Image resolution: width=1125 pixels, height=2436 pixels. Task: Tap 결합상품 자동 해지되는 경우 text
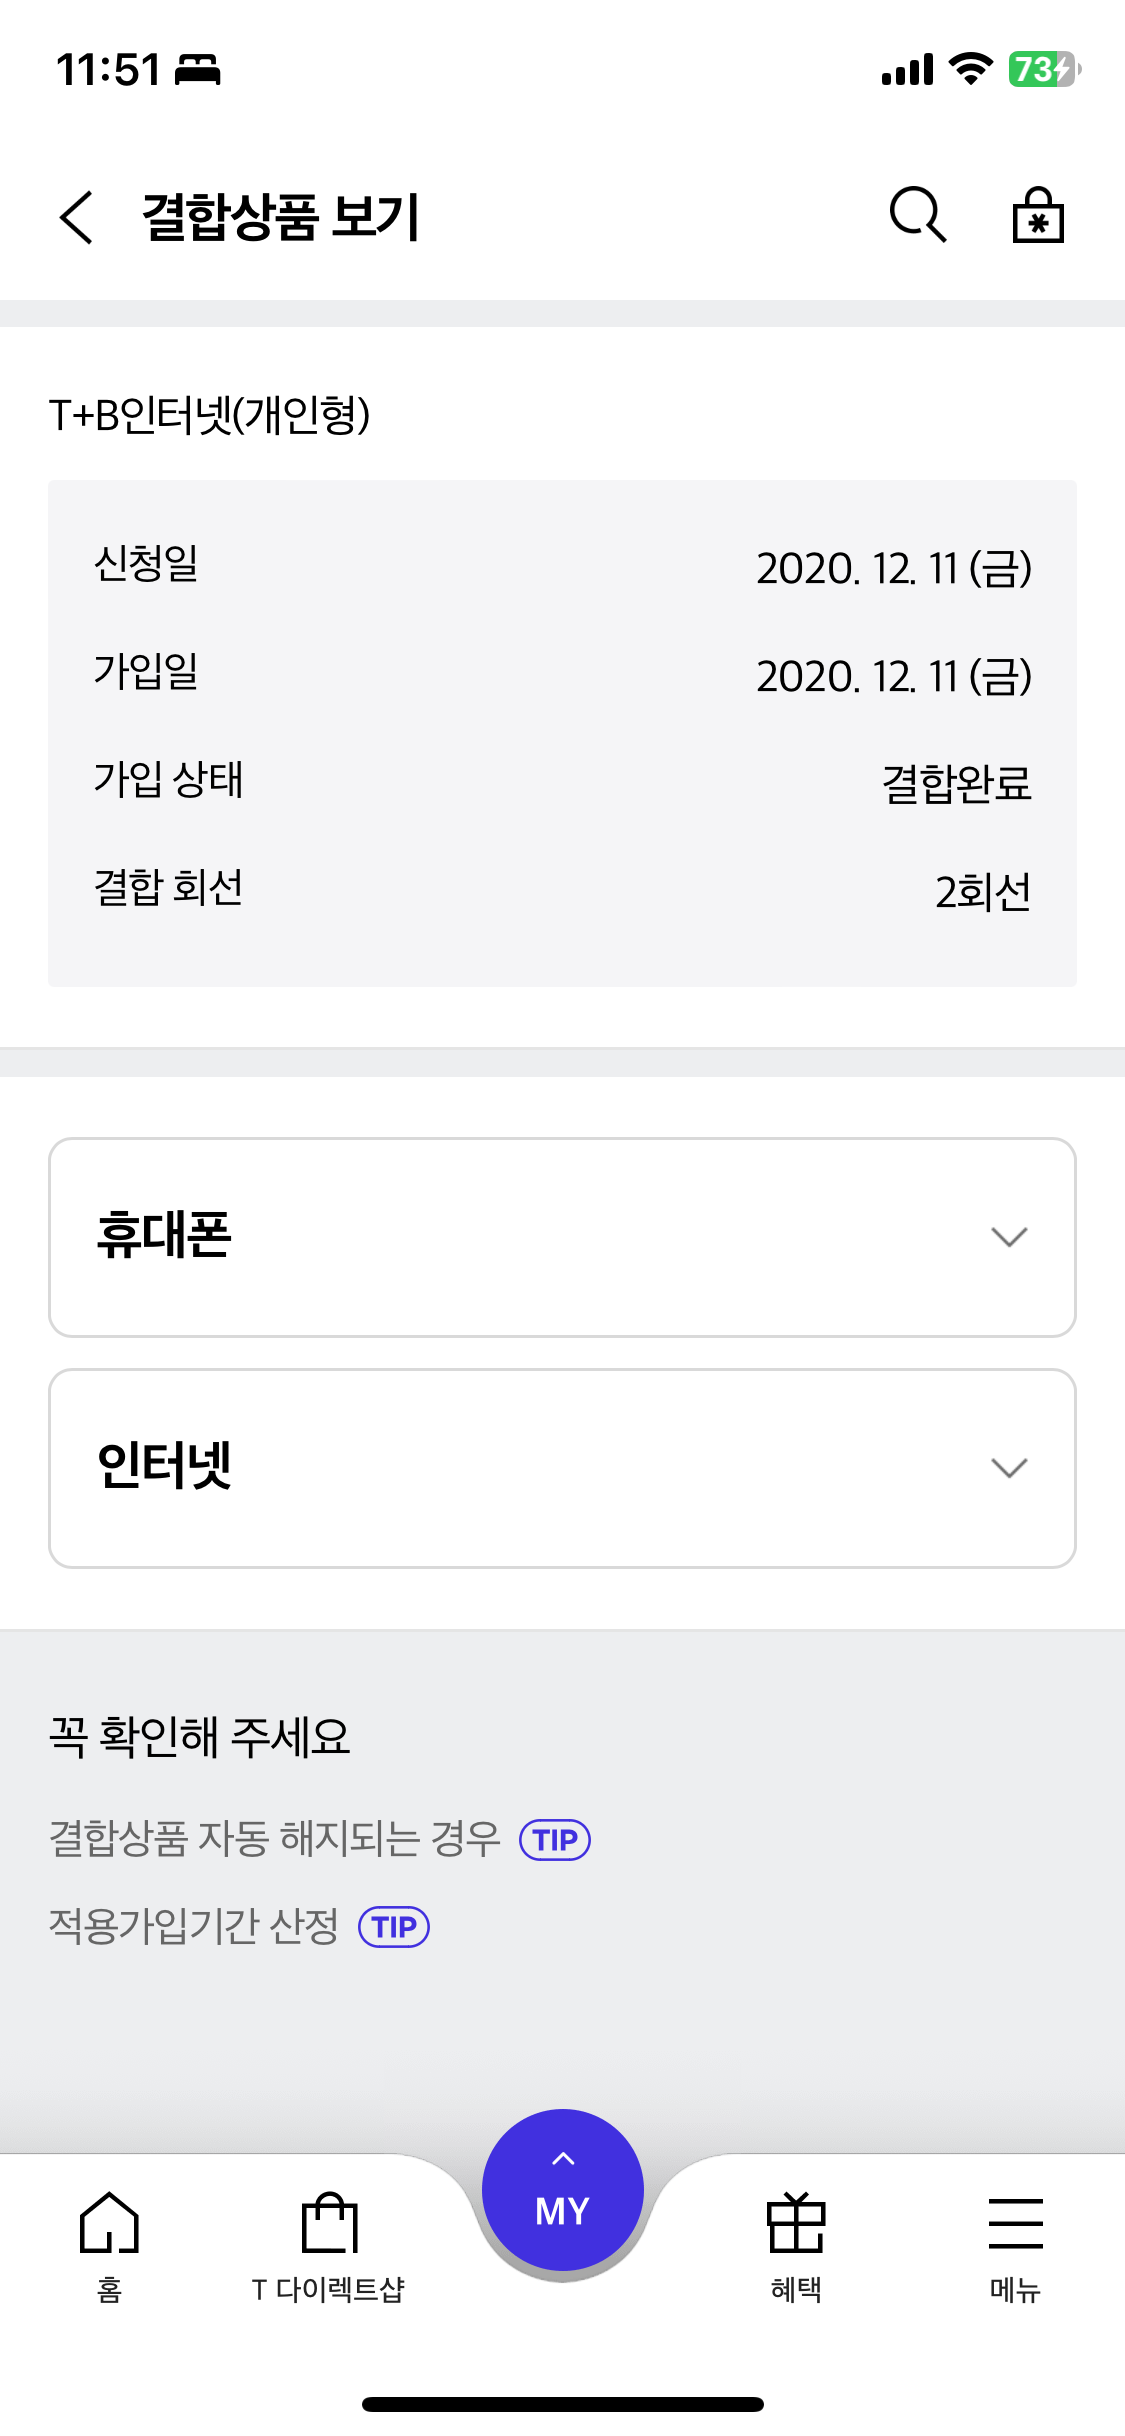point(275,1839)
